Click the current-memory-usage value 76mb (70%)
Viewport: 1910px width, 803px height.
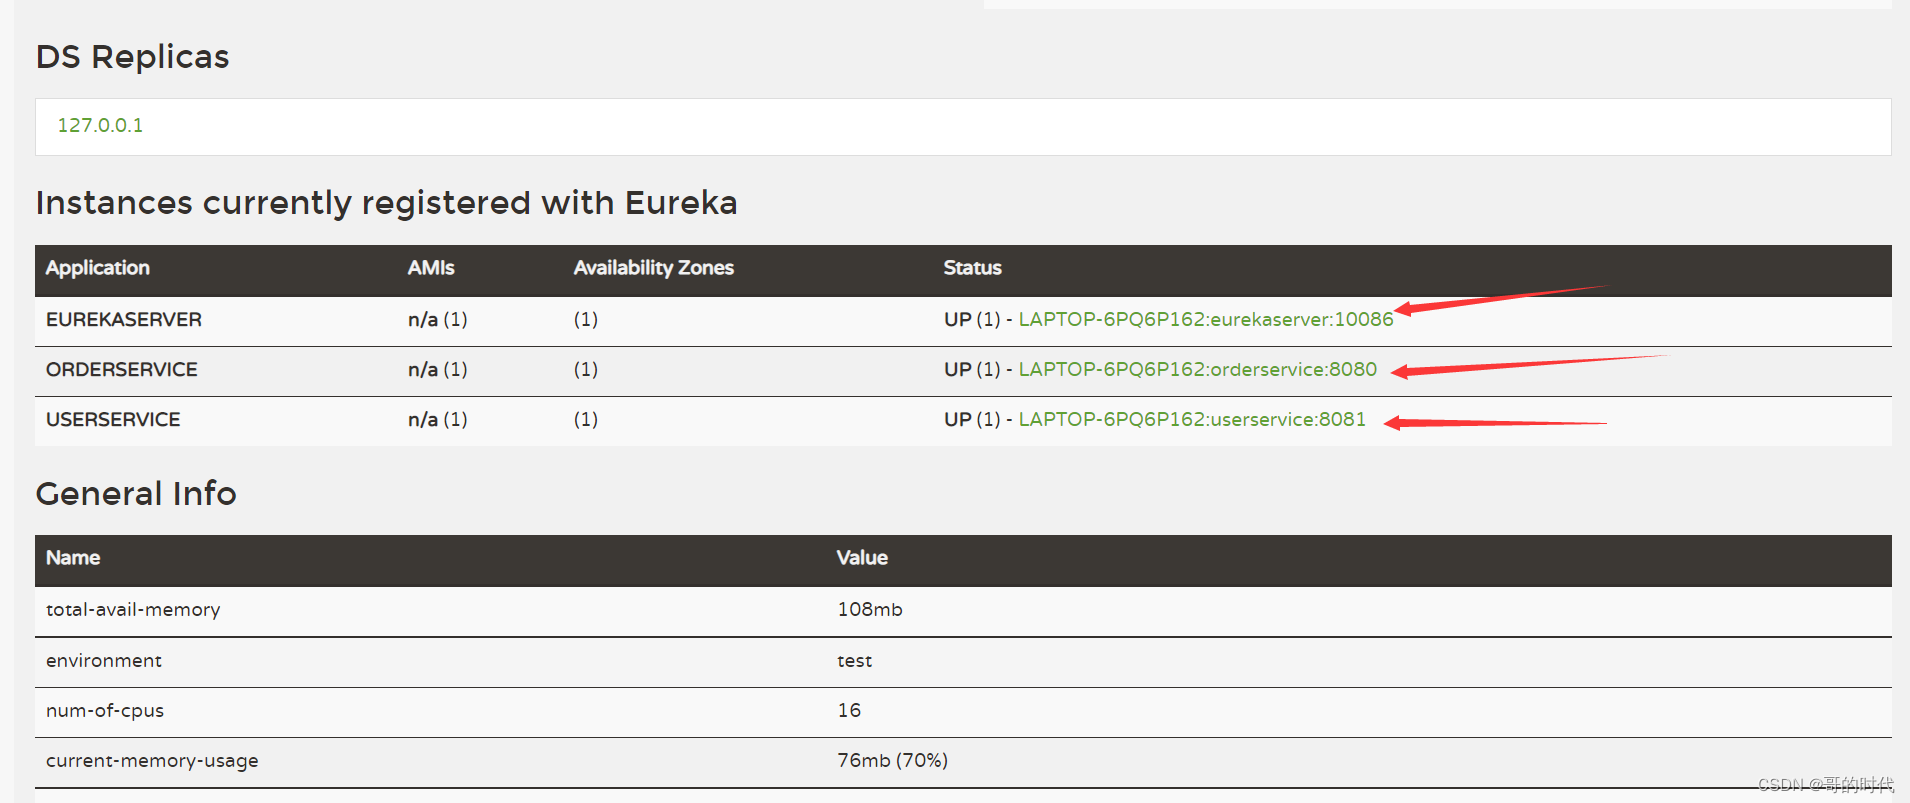tap(892, 761)
